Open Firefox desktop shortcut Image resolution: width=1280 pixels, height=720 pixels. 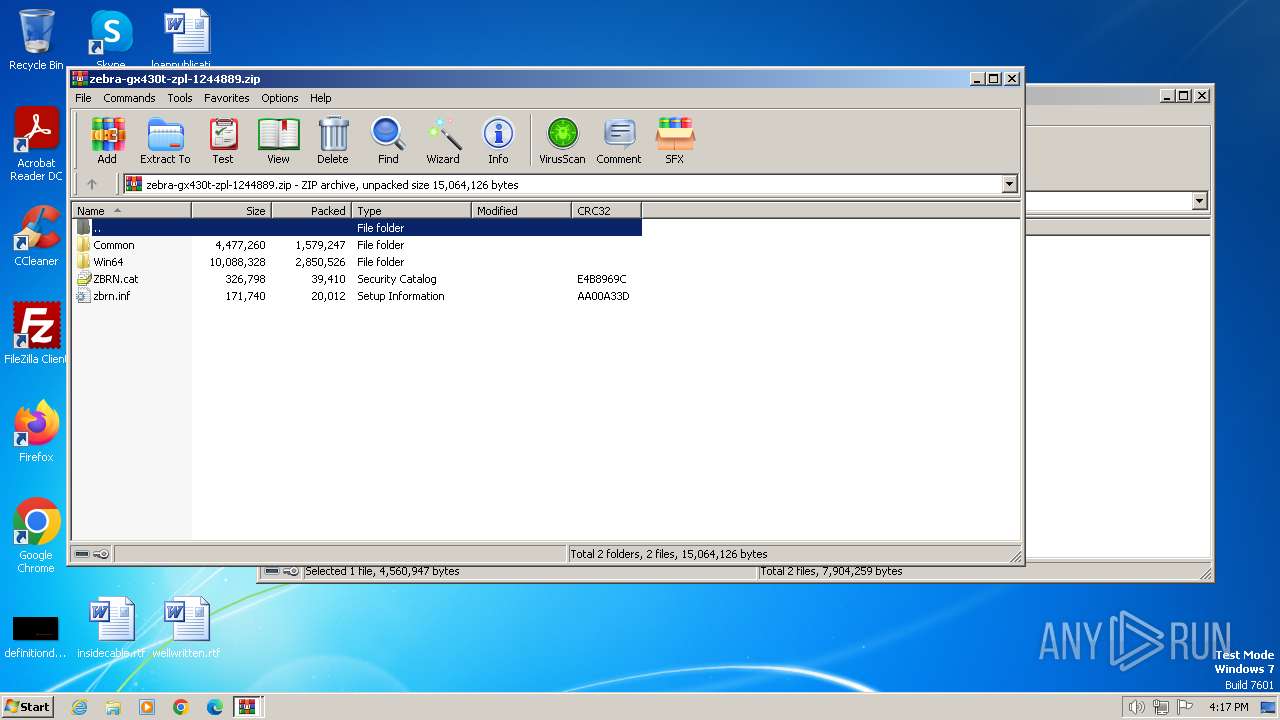point(36,432)
